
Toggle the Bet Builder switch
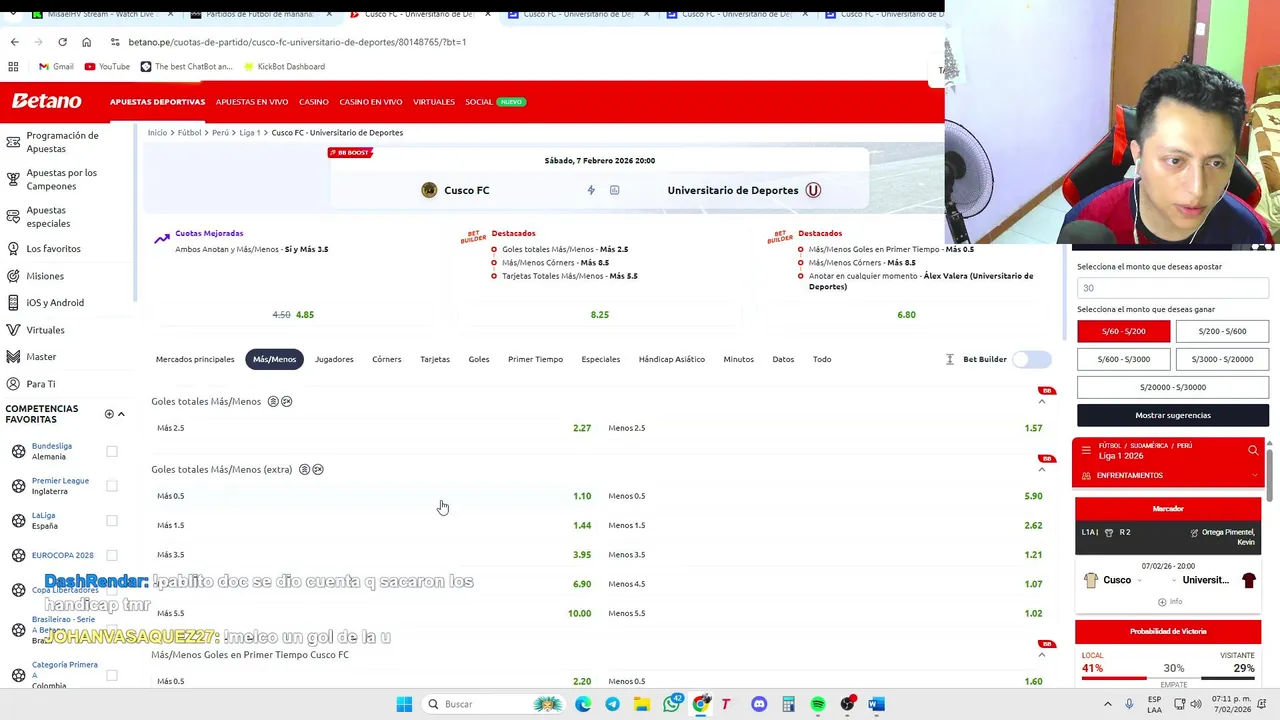click(1032, 359)
